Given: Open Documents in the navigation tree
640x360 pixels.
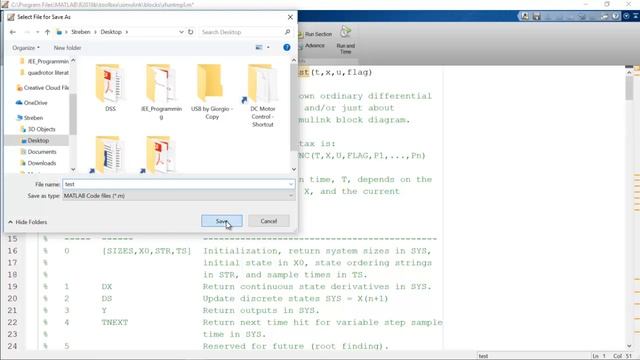Looking at the screenshot, I should pos(38,152).
